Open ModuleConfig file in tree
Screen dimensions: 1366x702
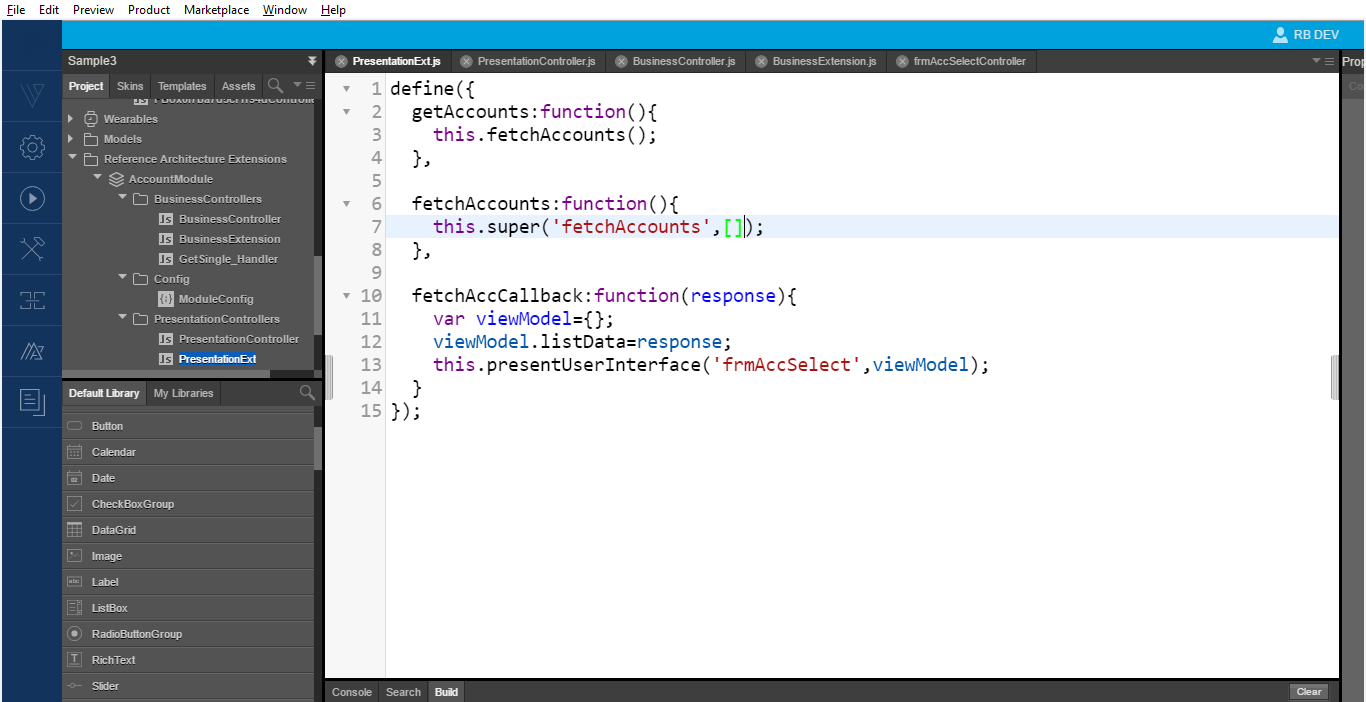tap(216, 299)
